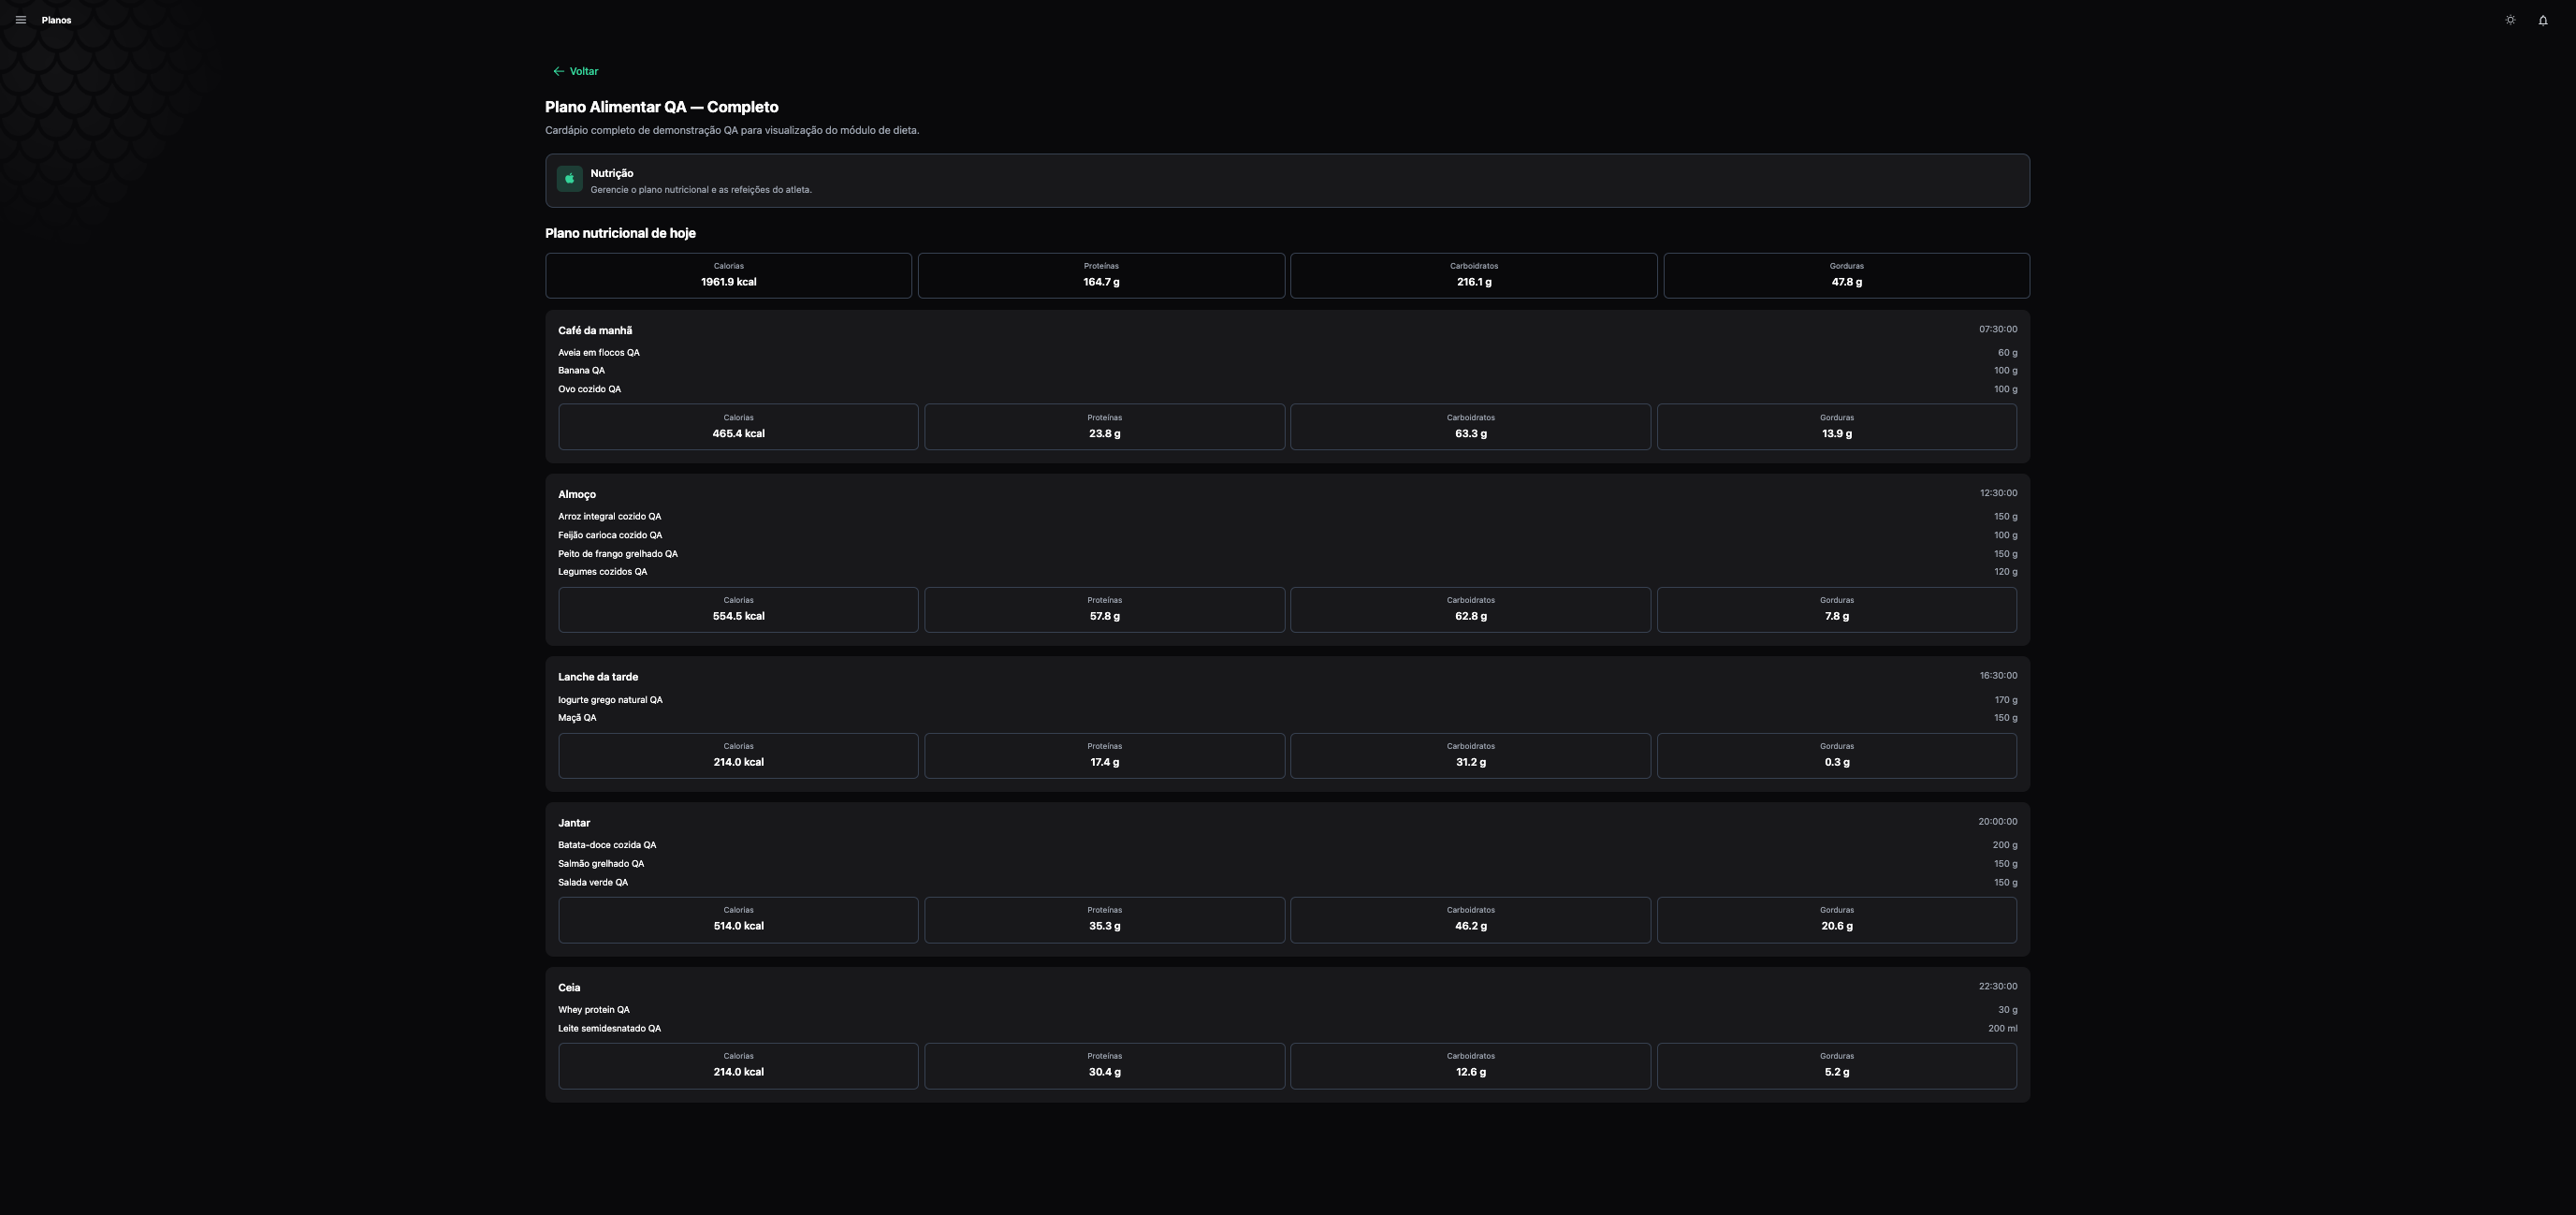Click the 31.2 g snack carbs value
This screenshot has width=2576, height=1215.
coord(1470,762)
